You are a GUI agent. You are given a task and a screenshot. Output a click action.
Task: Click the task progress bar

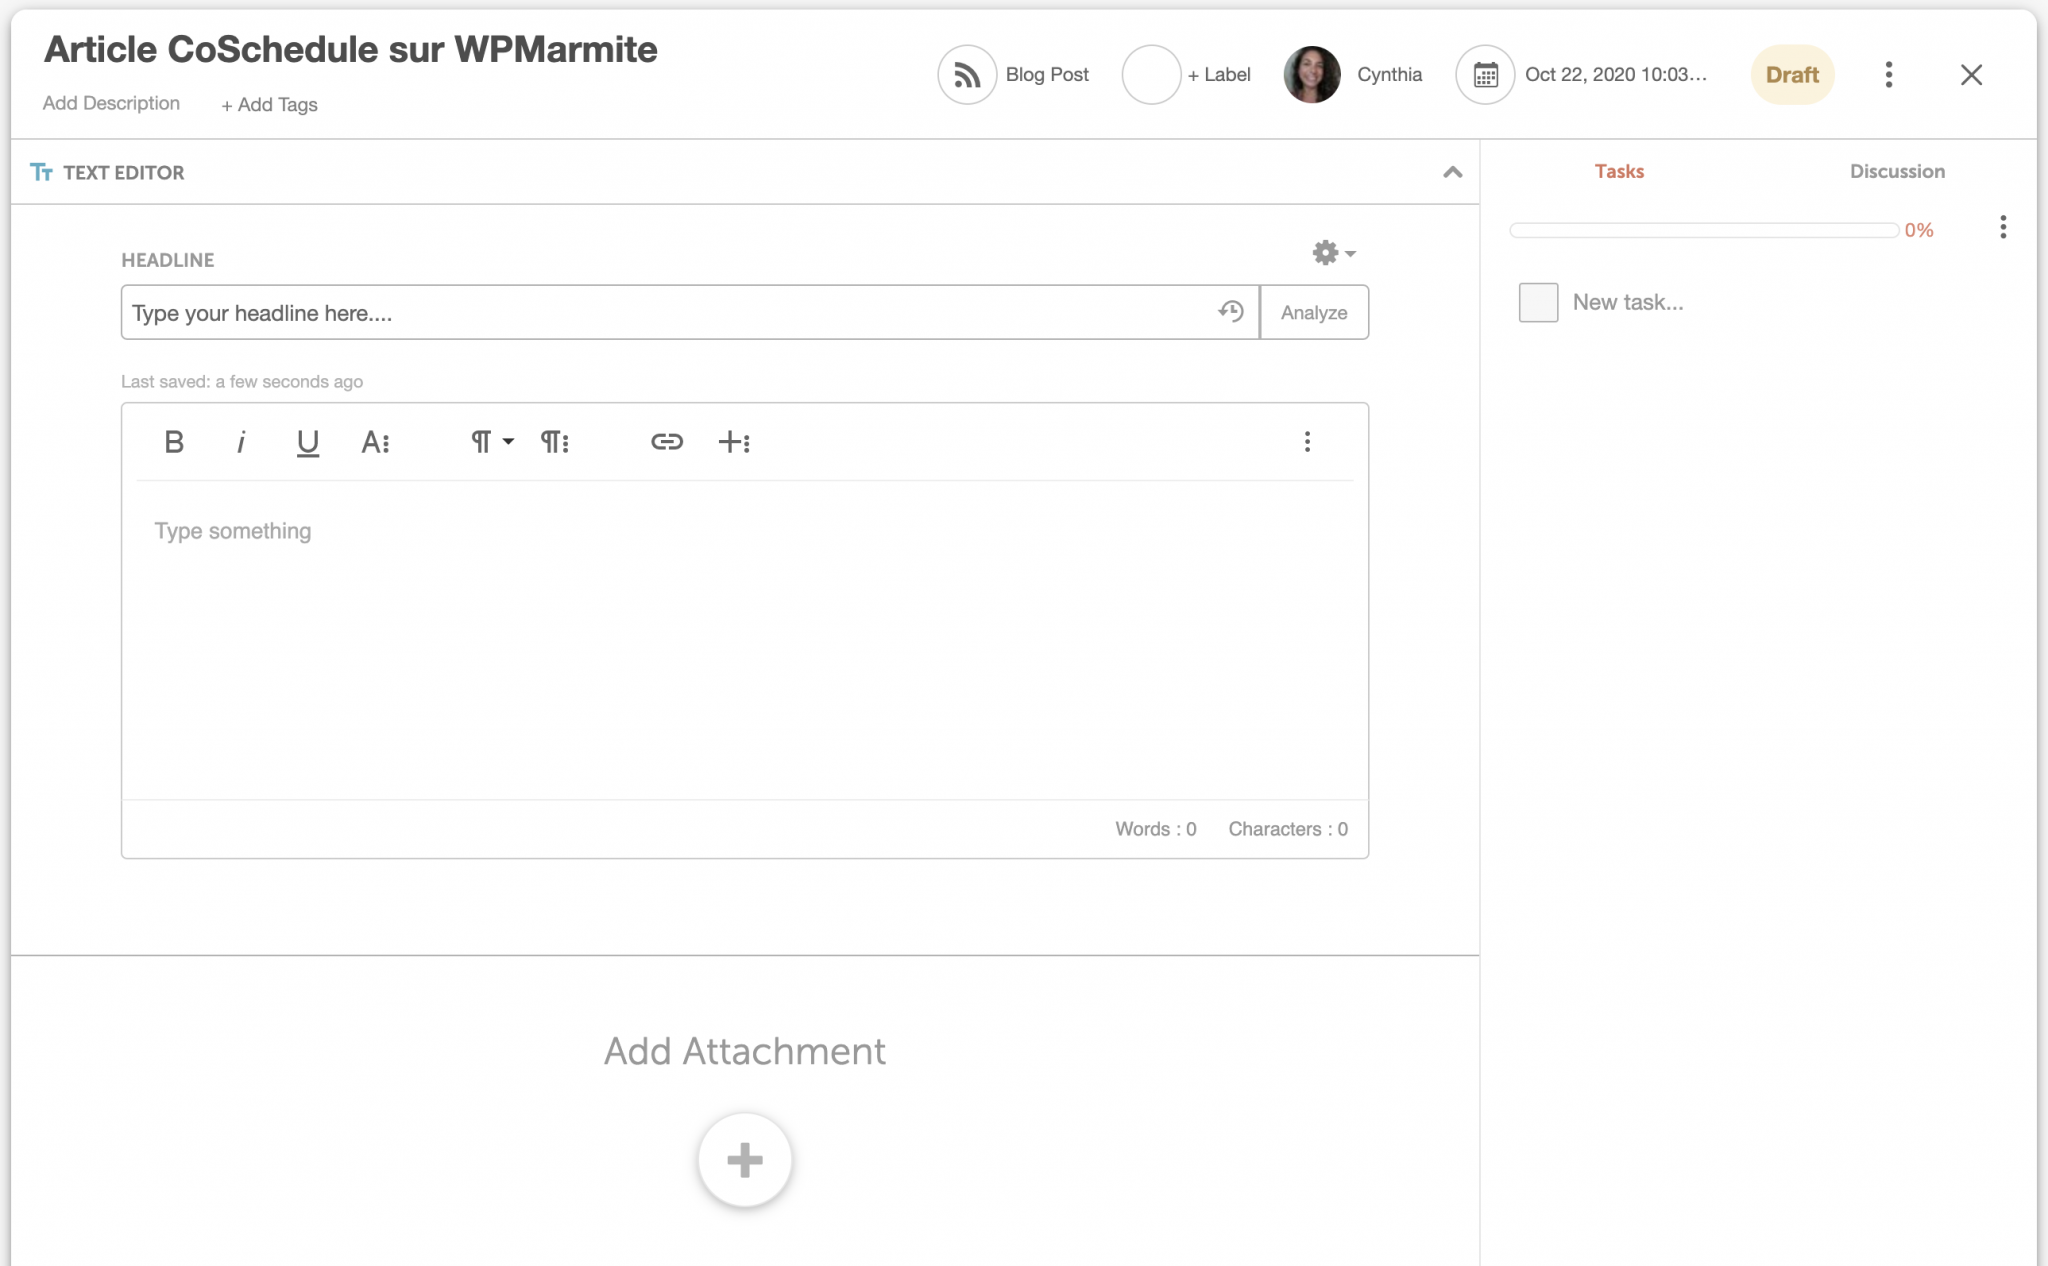coord(1704,230)
